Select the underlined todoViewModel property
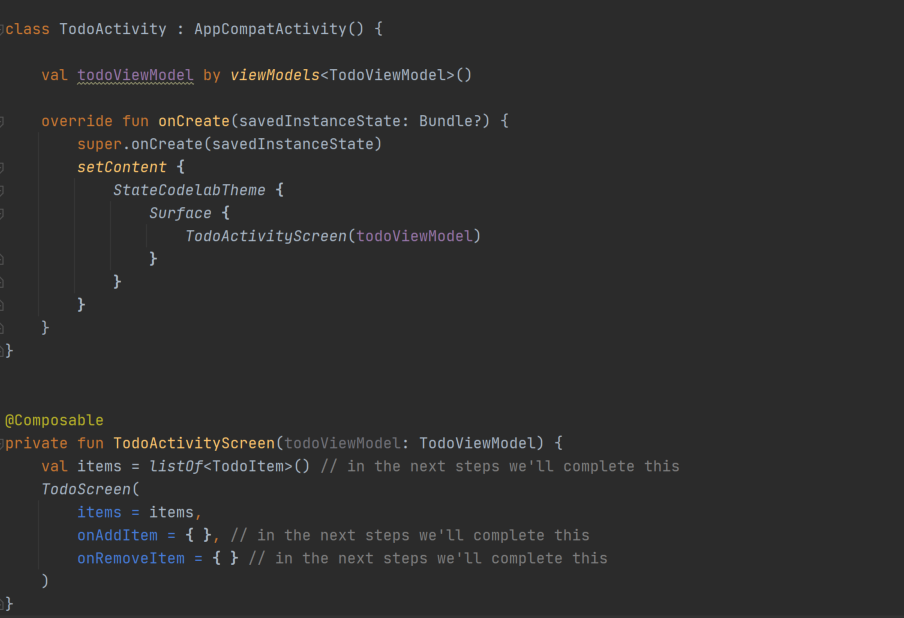 135,75
